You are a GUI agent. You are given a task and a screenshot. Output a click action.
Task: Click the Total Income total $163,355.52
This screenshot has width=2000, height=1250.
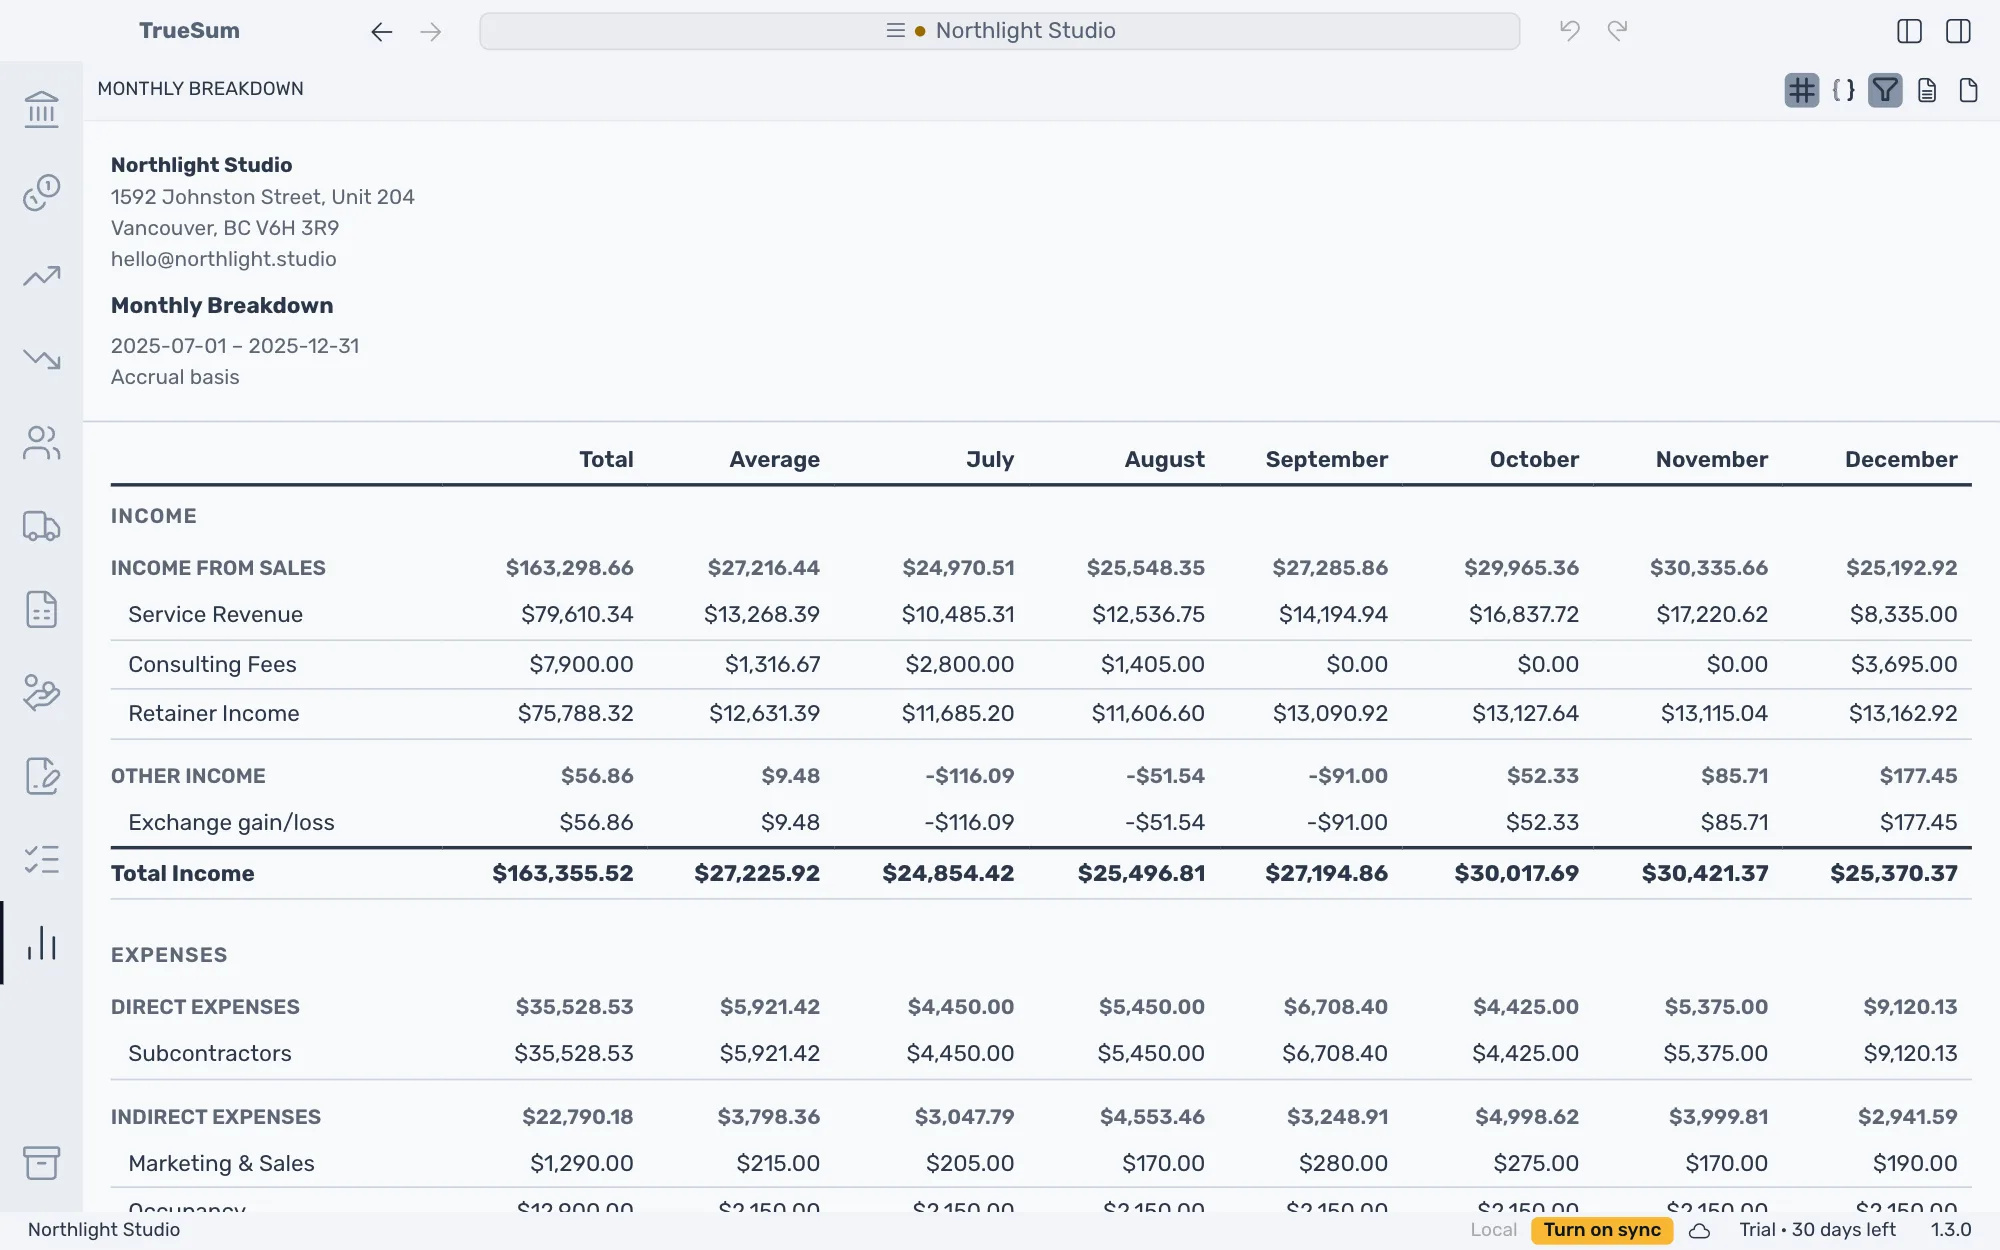point(562,874)
